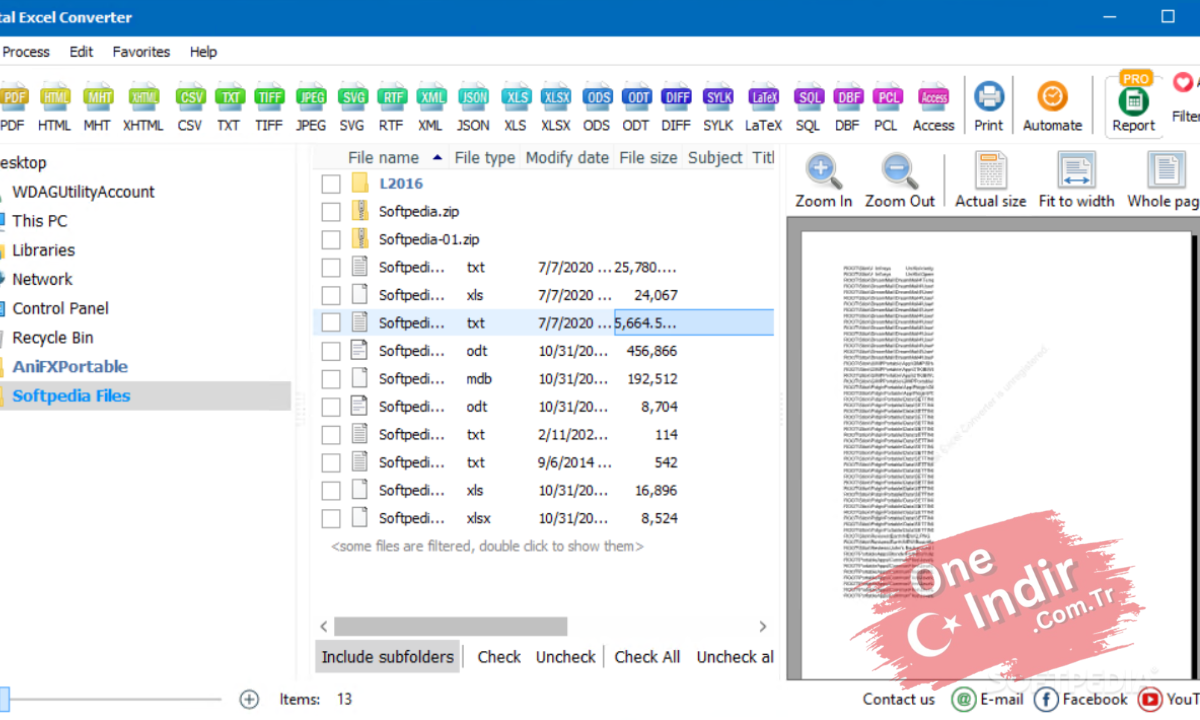Open the PRO Report tool

[1134, 105]
